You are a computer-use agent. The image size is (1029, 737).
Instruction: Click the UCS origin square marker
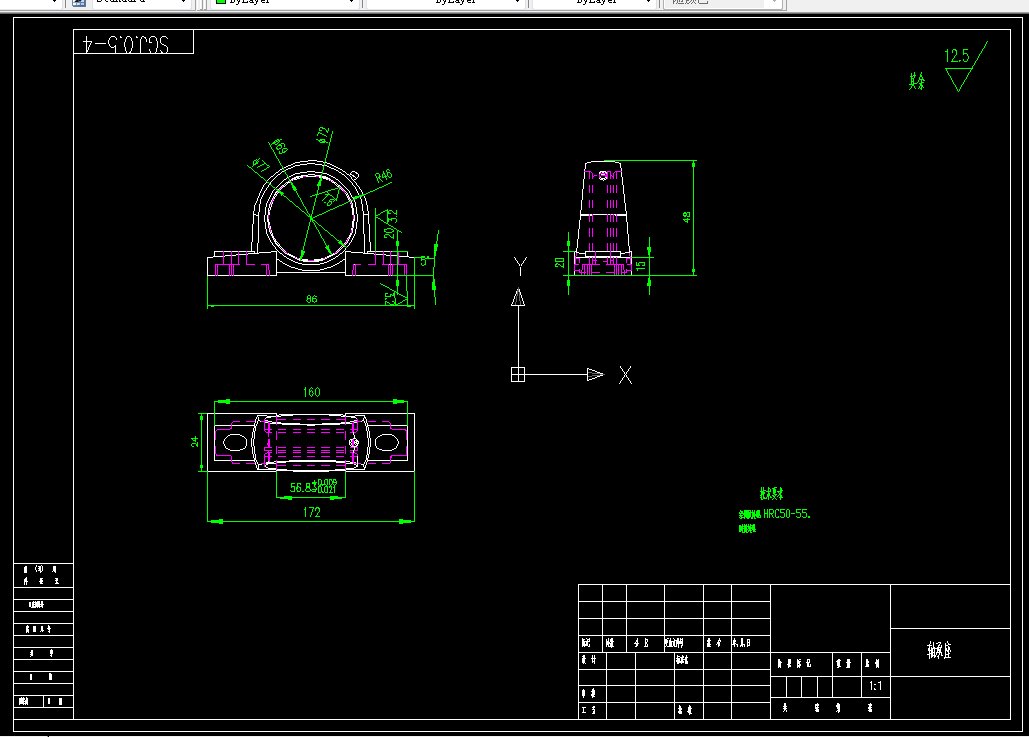coord(518,375)
